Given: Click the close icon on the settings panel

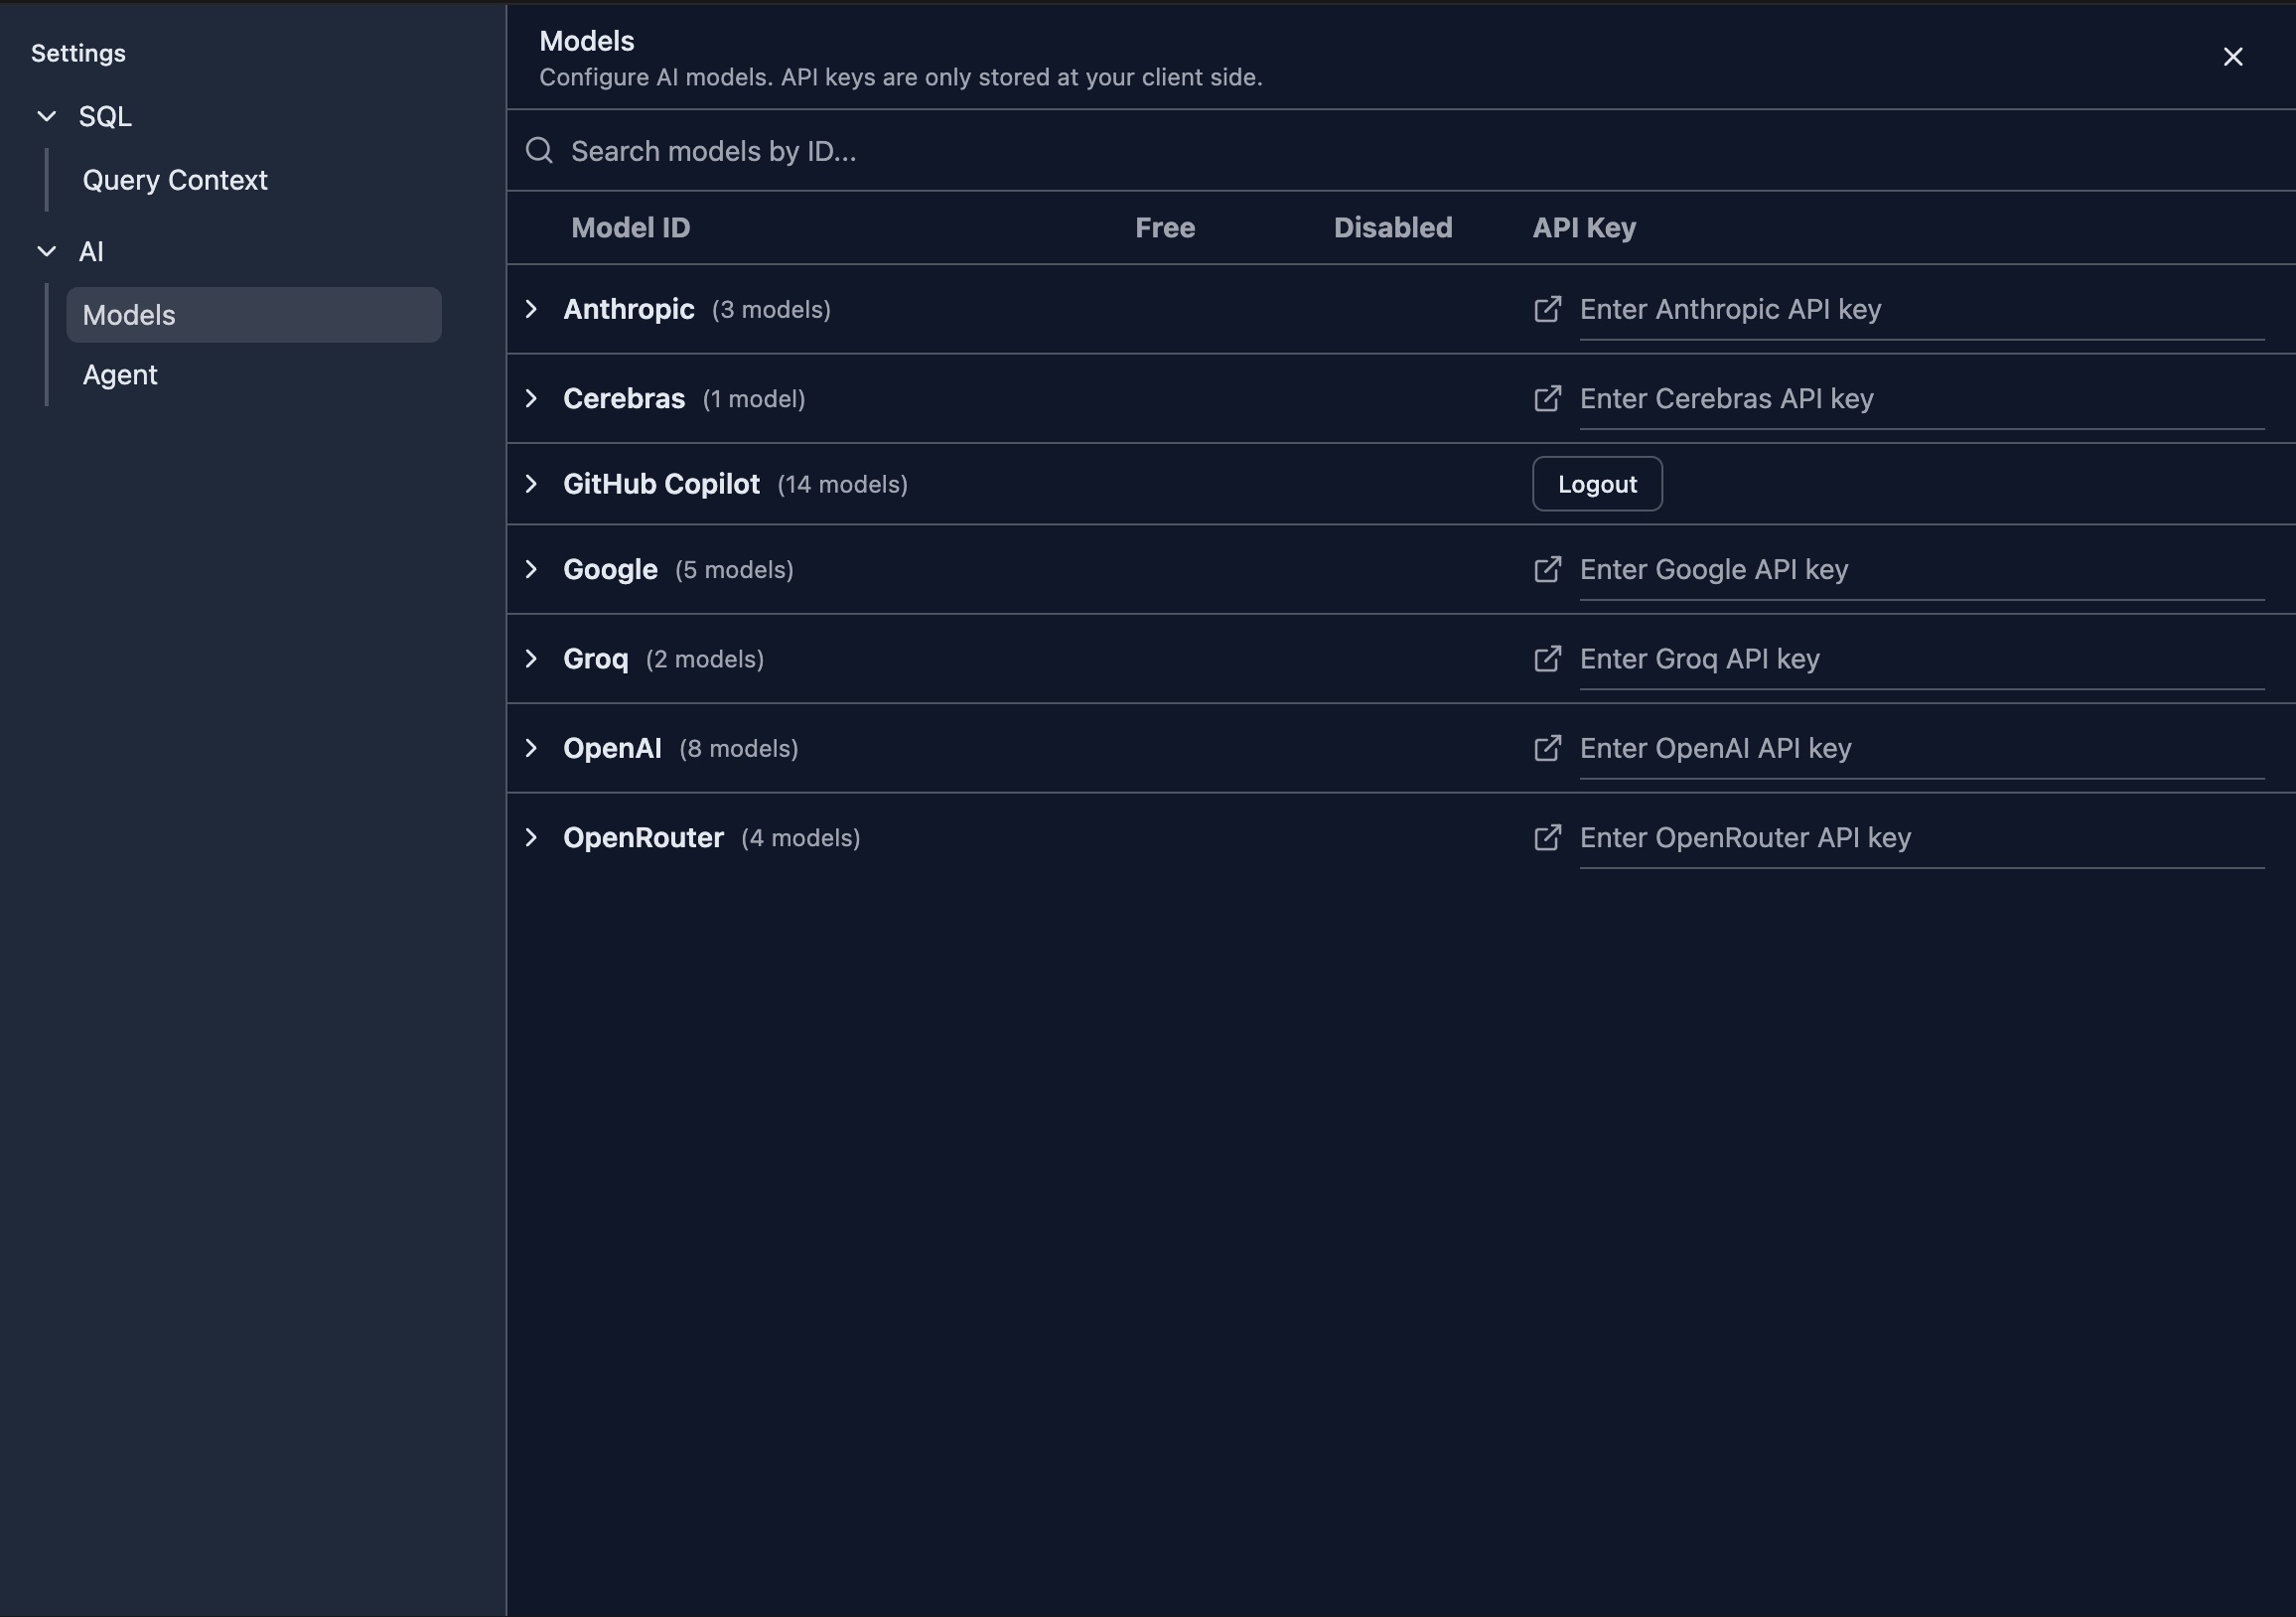Looking at the screenshot, I should point(2233,56).
